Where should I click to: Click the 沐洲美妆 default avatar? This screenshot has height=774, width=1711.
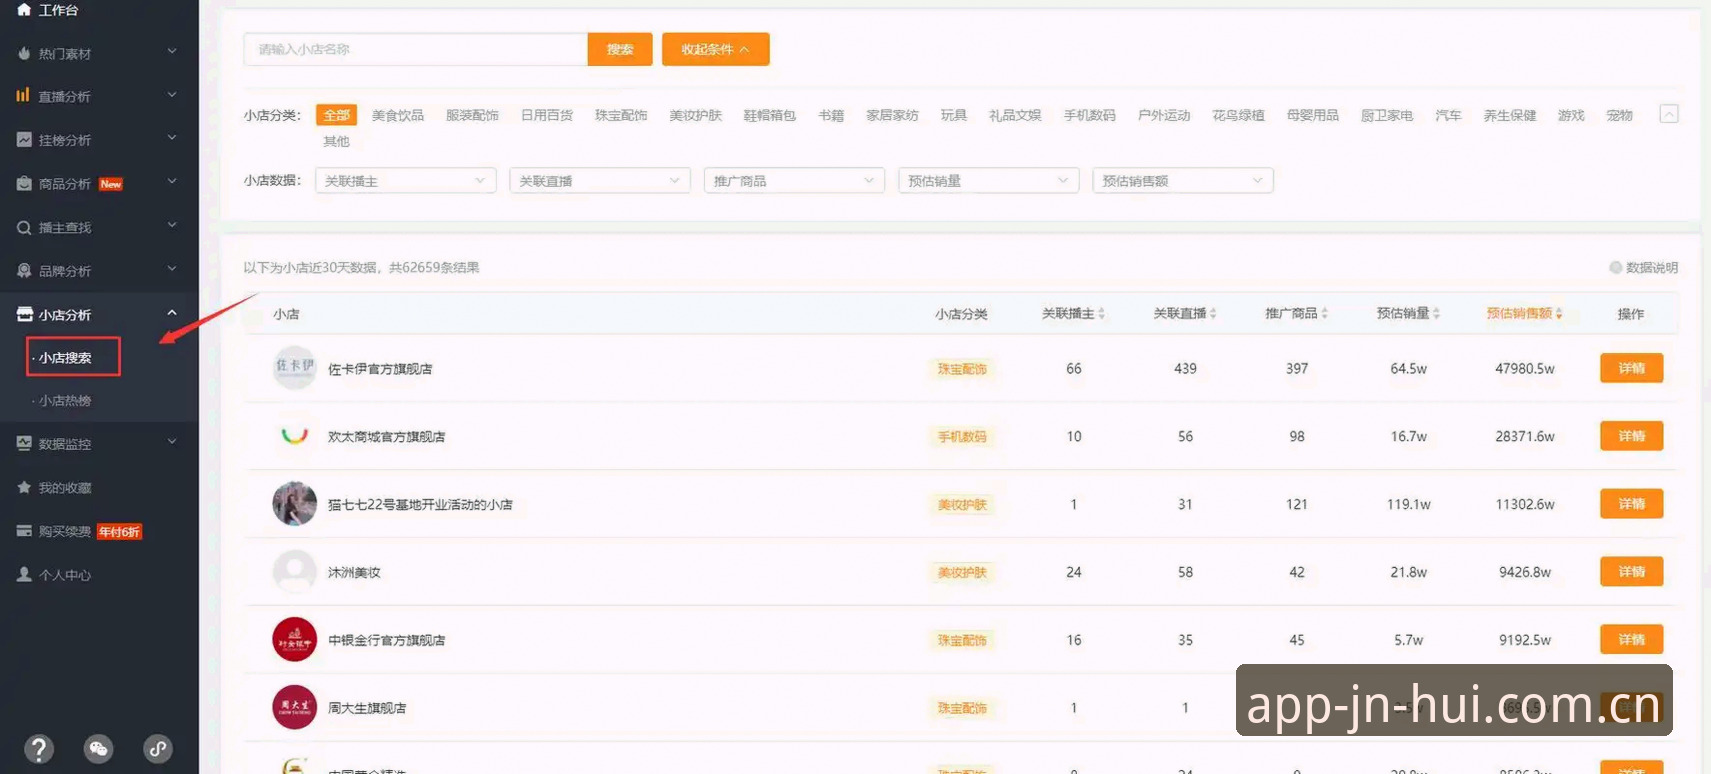click(x=294, y=572)
